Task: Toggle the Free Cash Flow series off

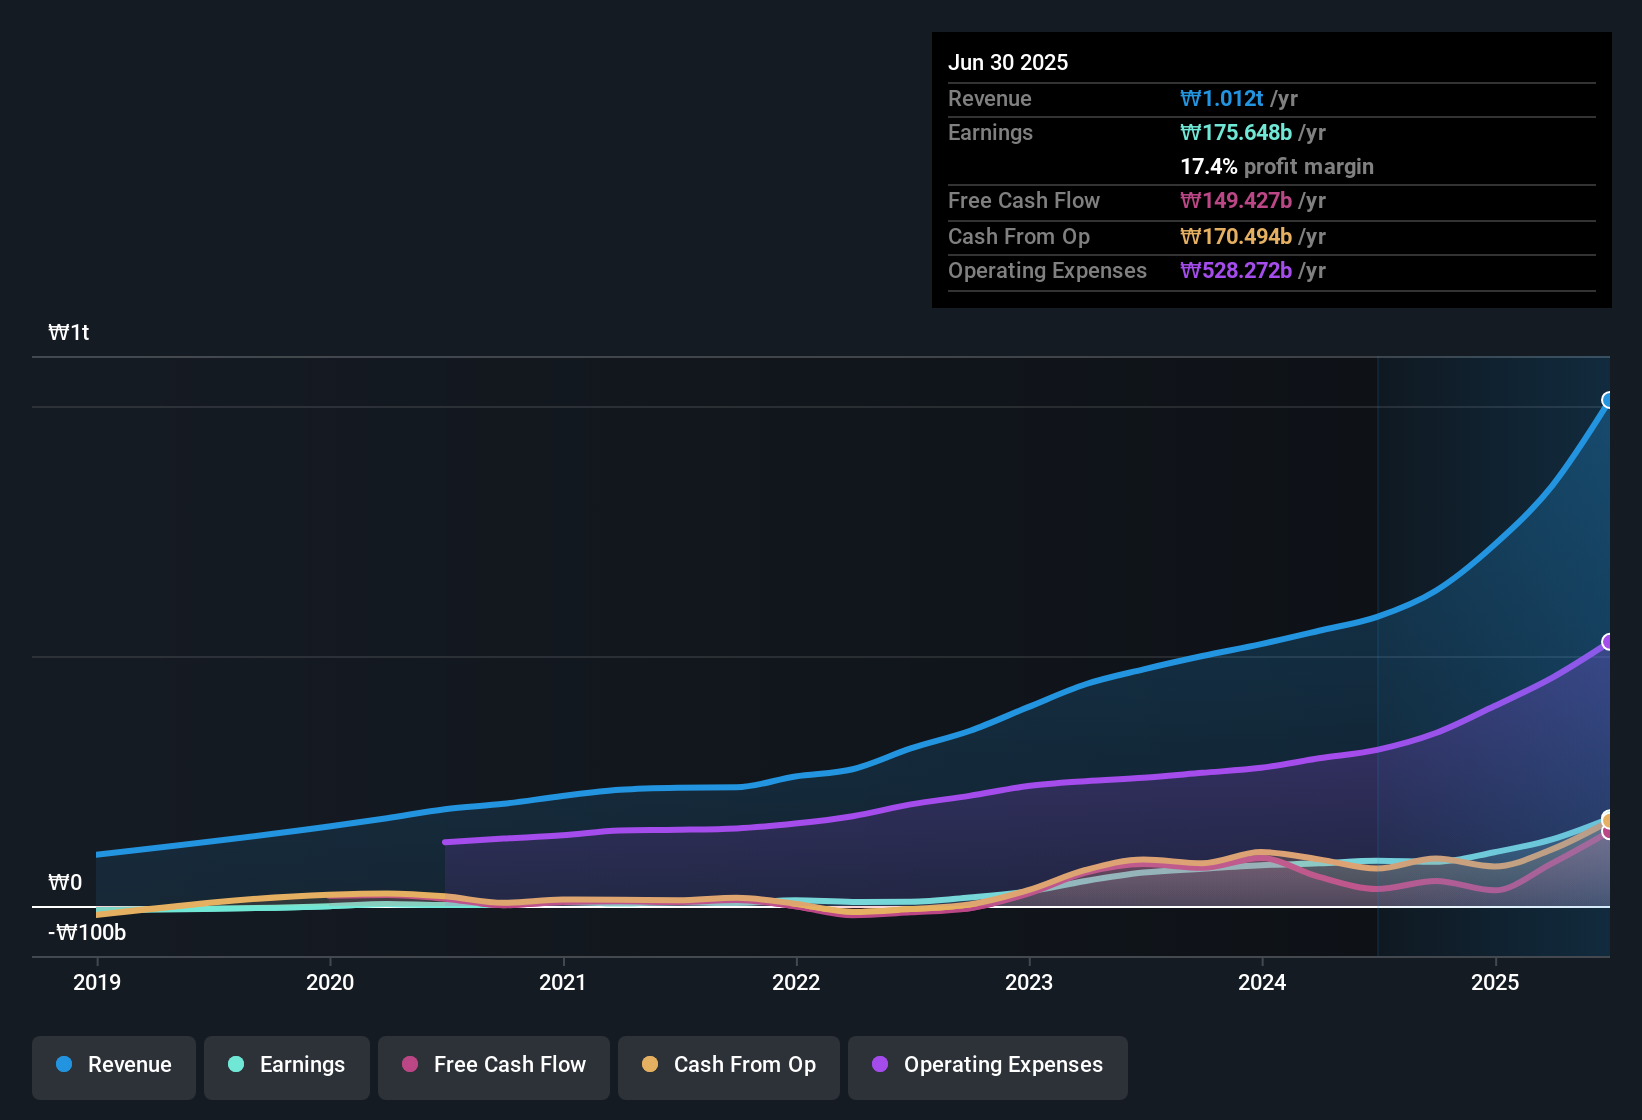Action: click(x=493, y=1065)
